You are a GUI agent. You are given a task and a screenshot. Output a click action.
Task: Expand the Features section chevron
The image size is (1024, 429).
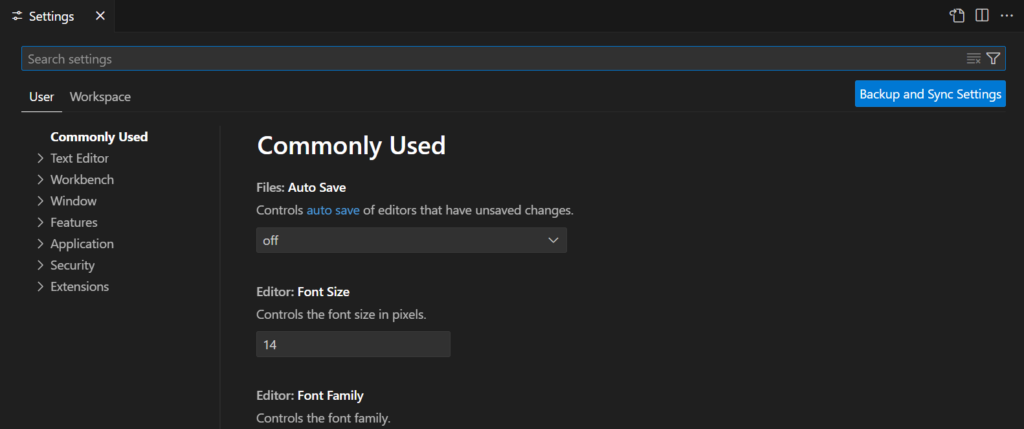(41, 222)
